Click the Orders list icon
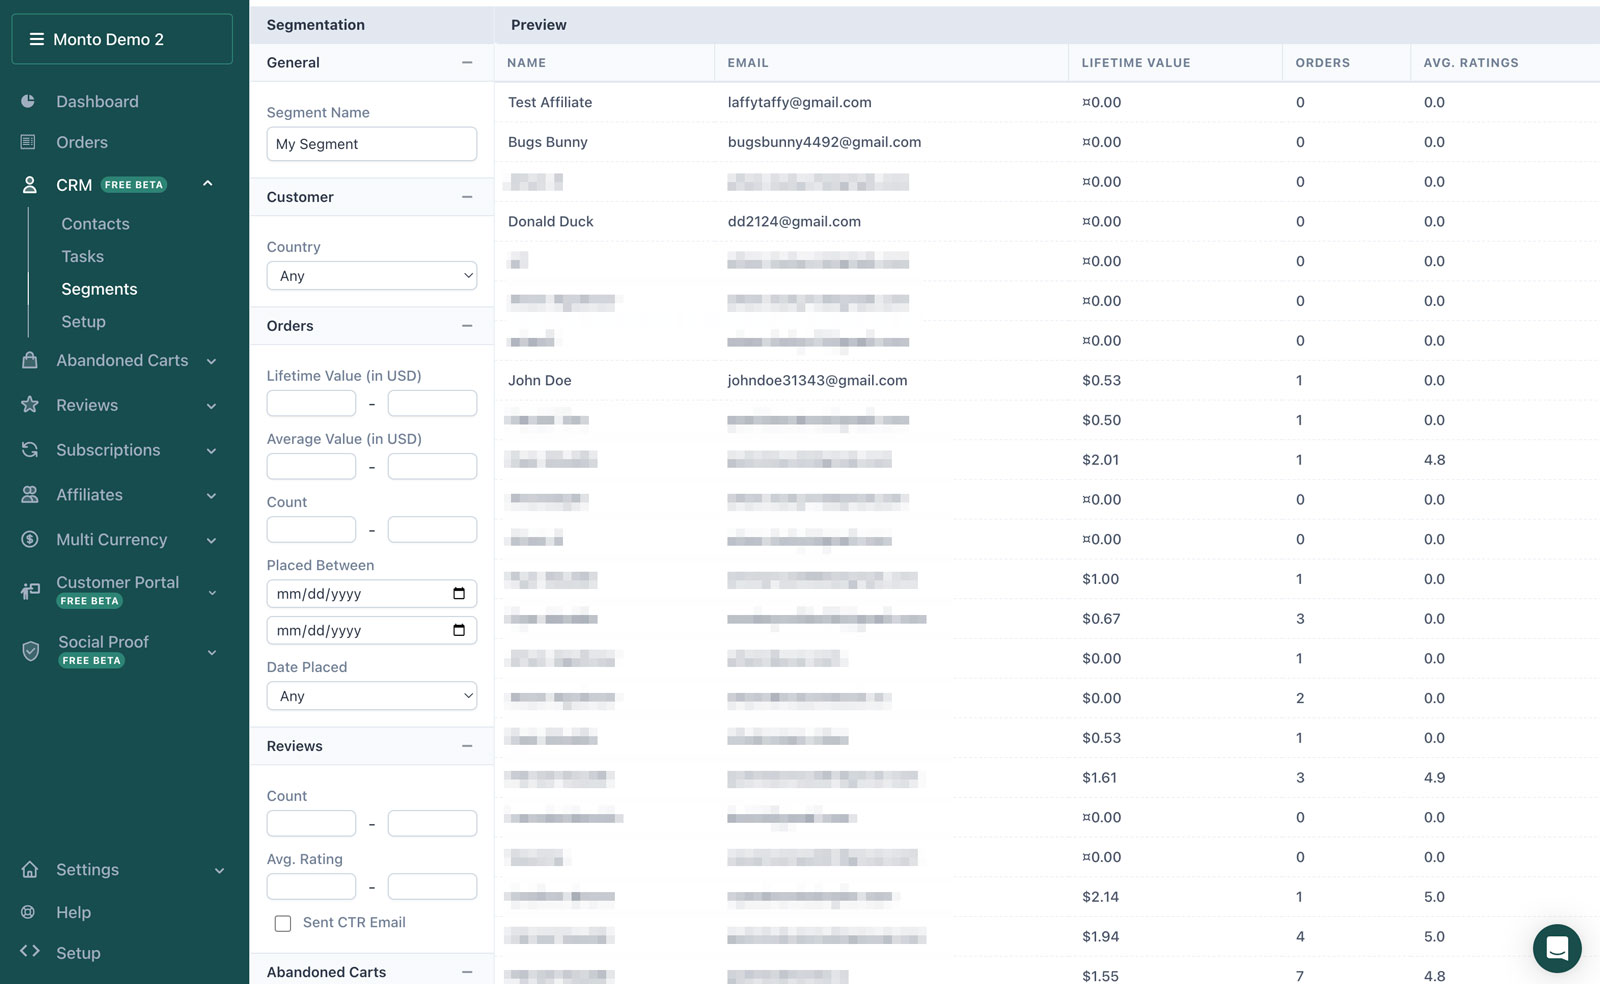This screenshot has width=1600, height=984. point(29,142)
